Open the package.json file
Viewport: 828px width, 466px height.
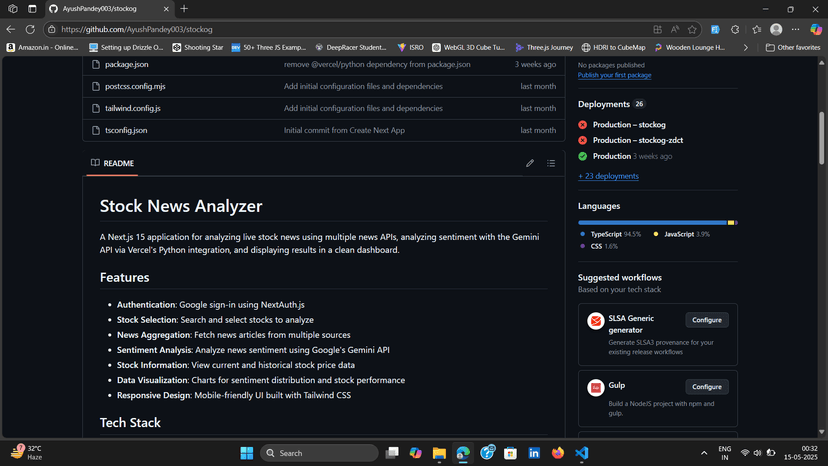[126, 64]
